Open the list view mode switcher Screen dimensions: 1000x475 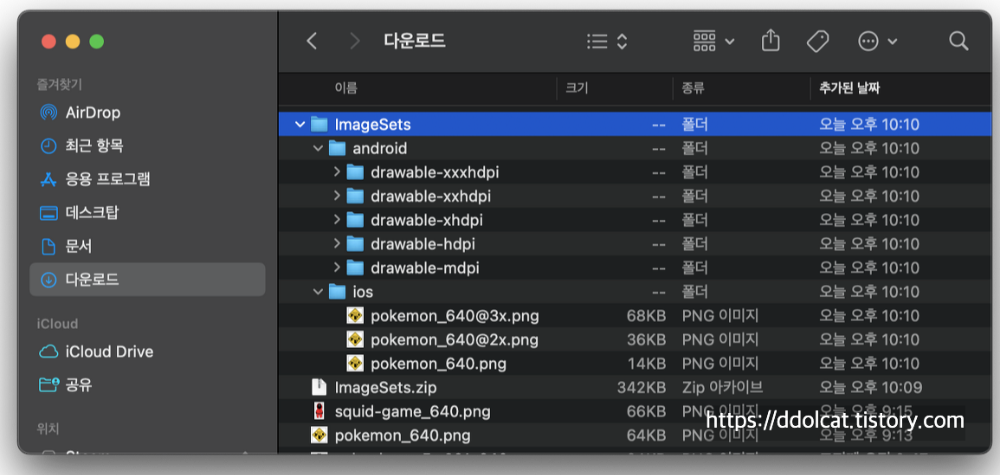(x=607, y=41)
